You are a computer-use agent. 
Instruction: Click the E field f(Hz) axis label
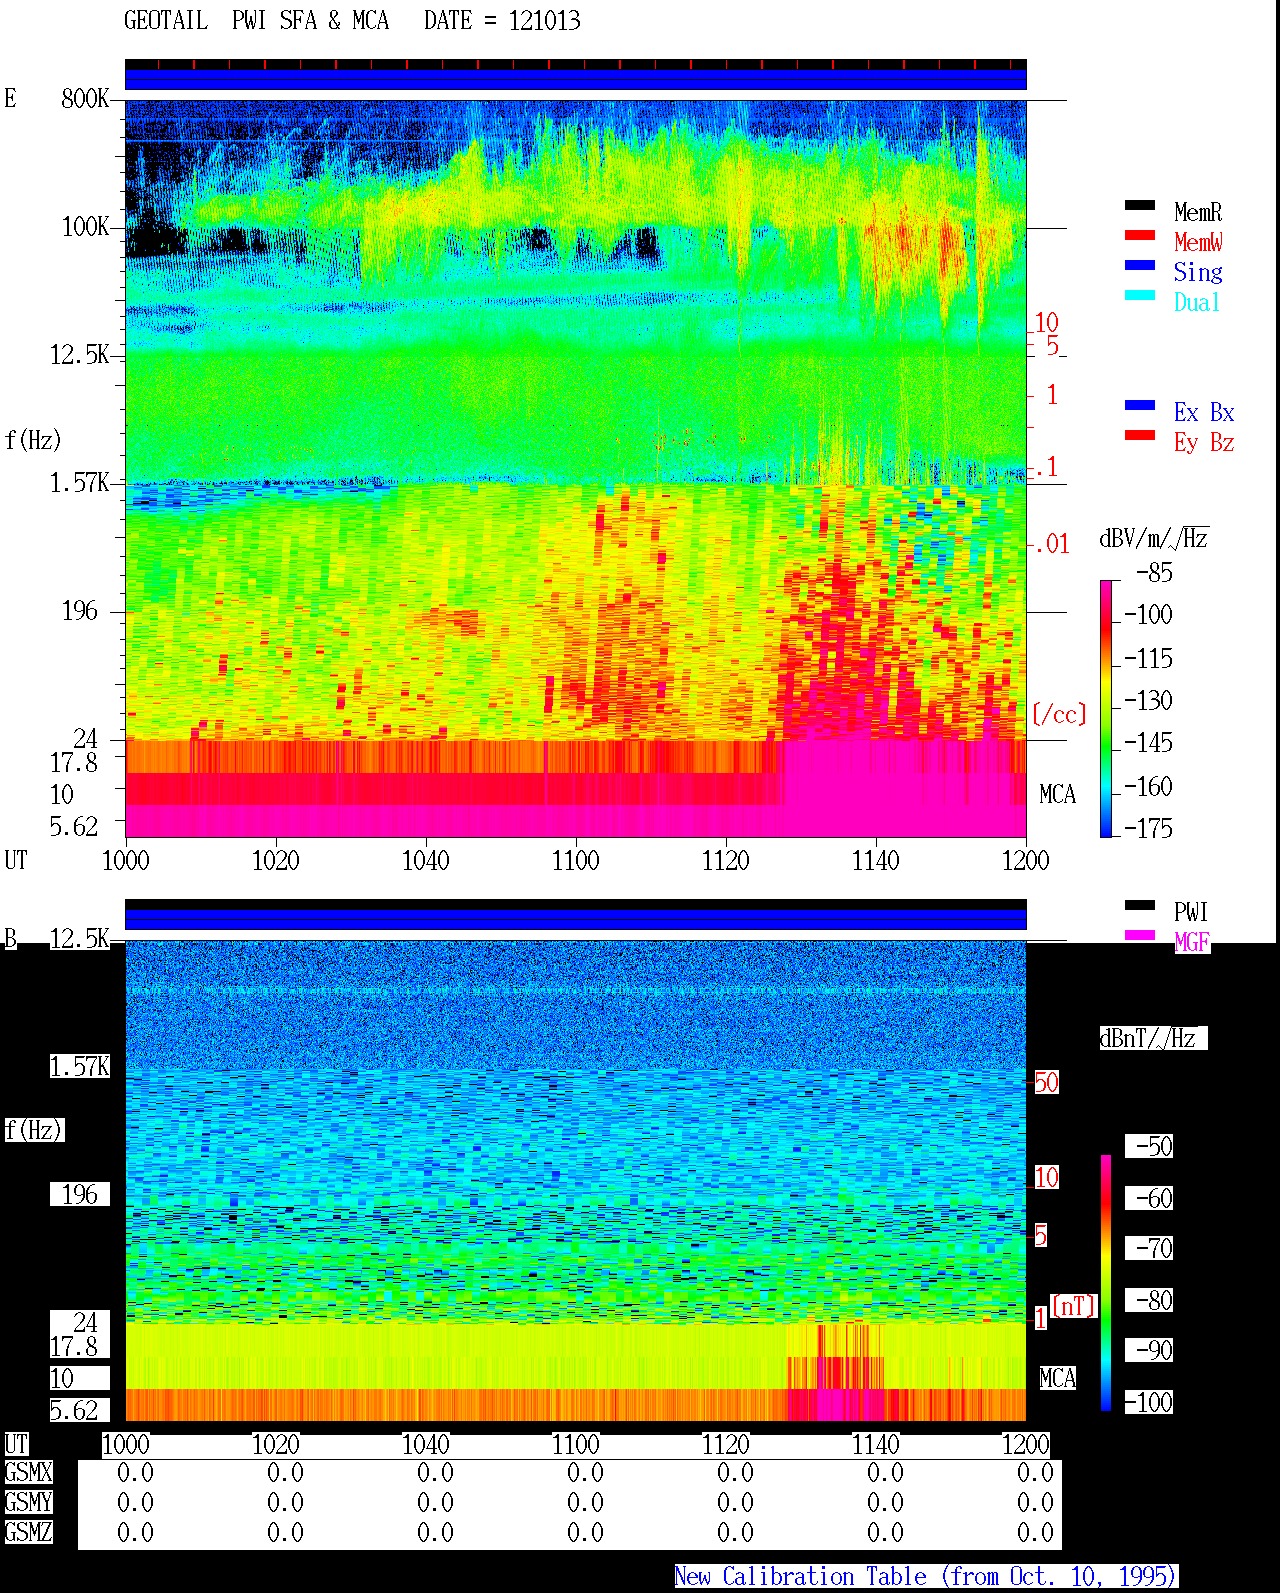click(x=33, y=440)
